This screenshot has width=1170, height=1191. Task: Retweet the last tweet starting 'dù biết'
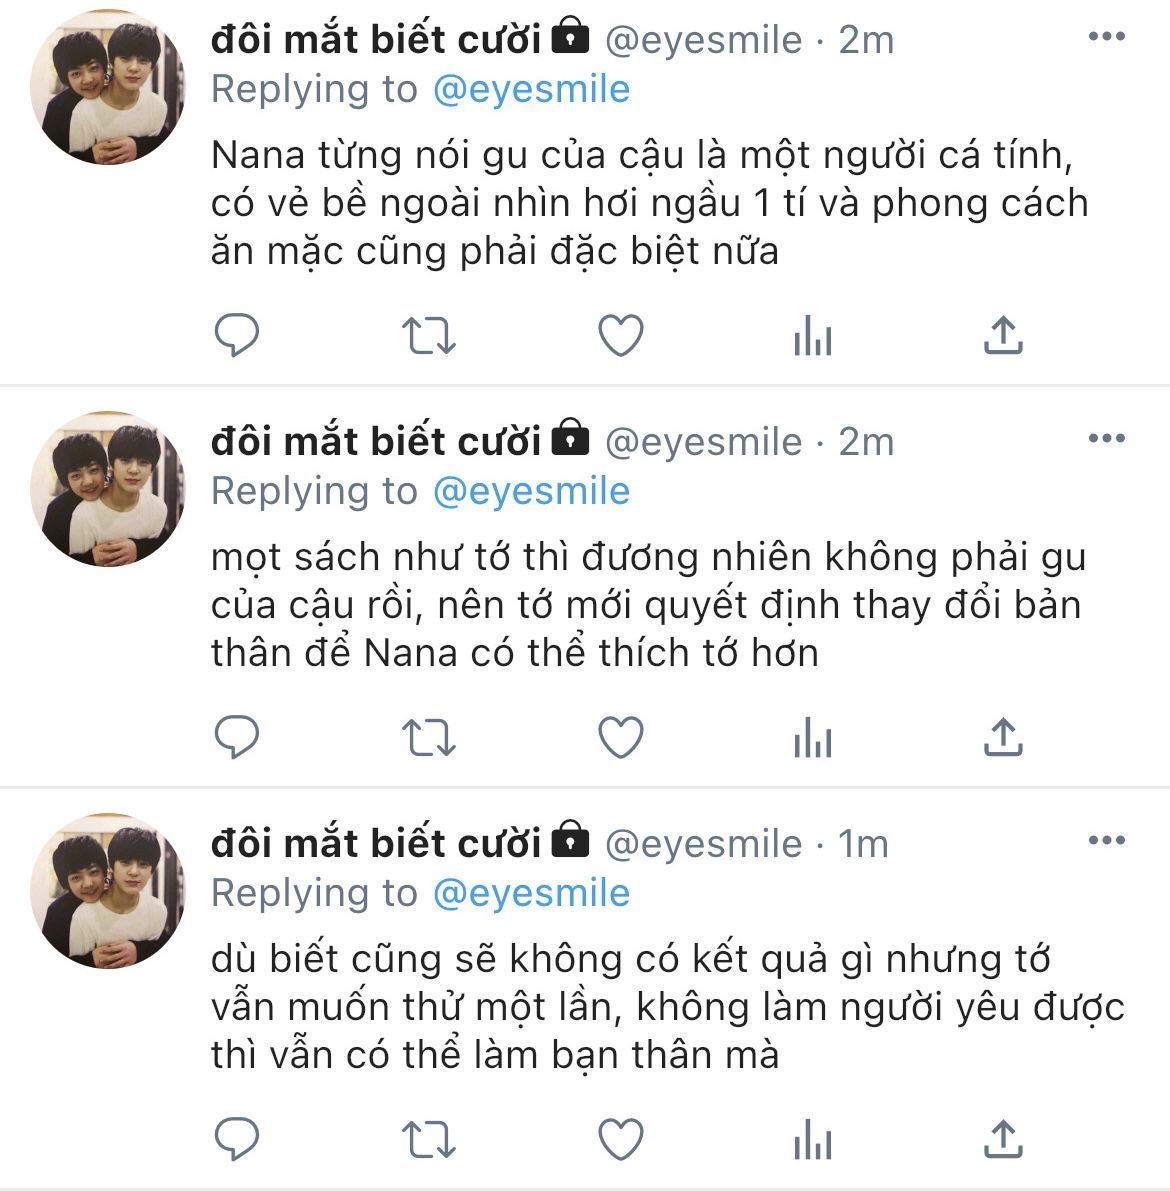coord(428,1139)
